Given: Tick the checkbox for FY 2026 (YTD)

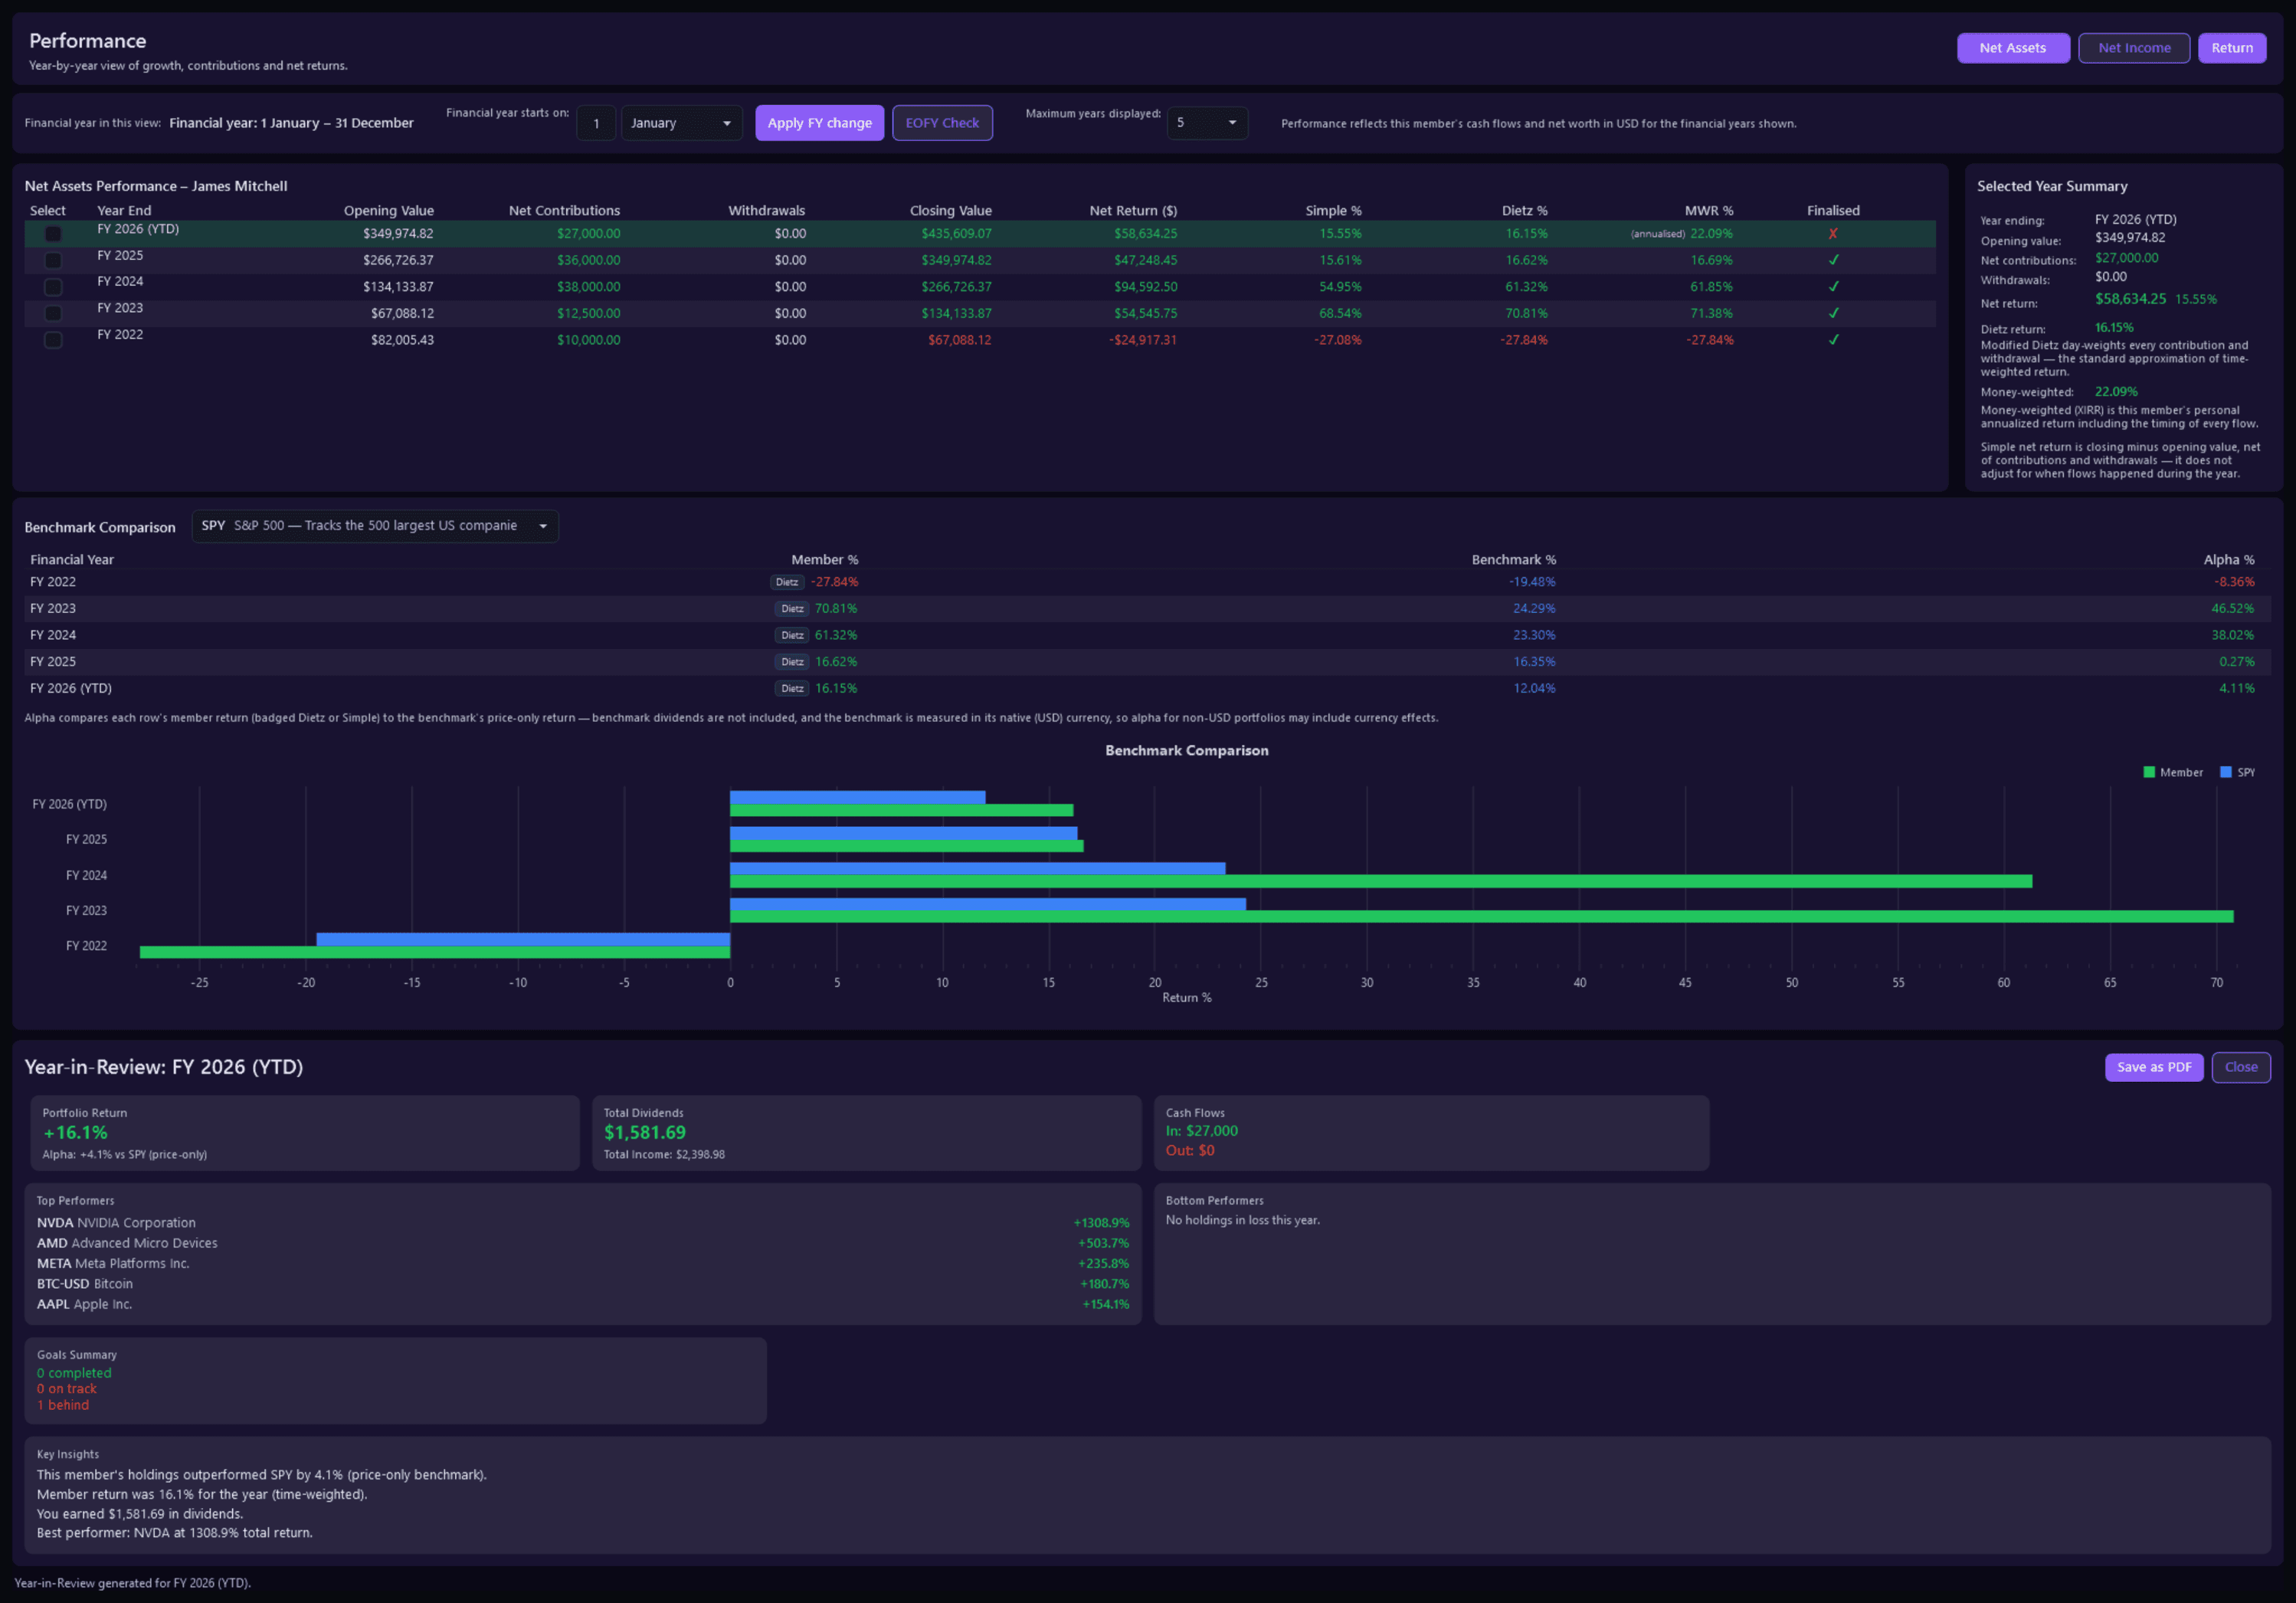Looking at the screenshot, I should click(x=53, y=234).
